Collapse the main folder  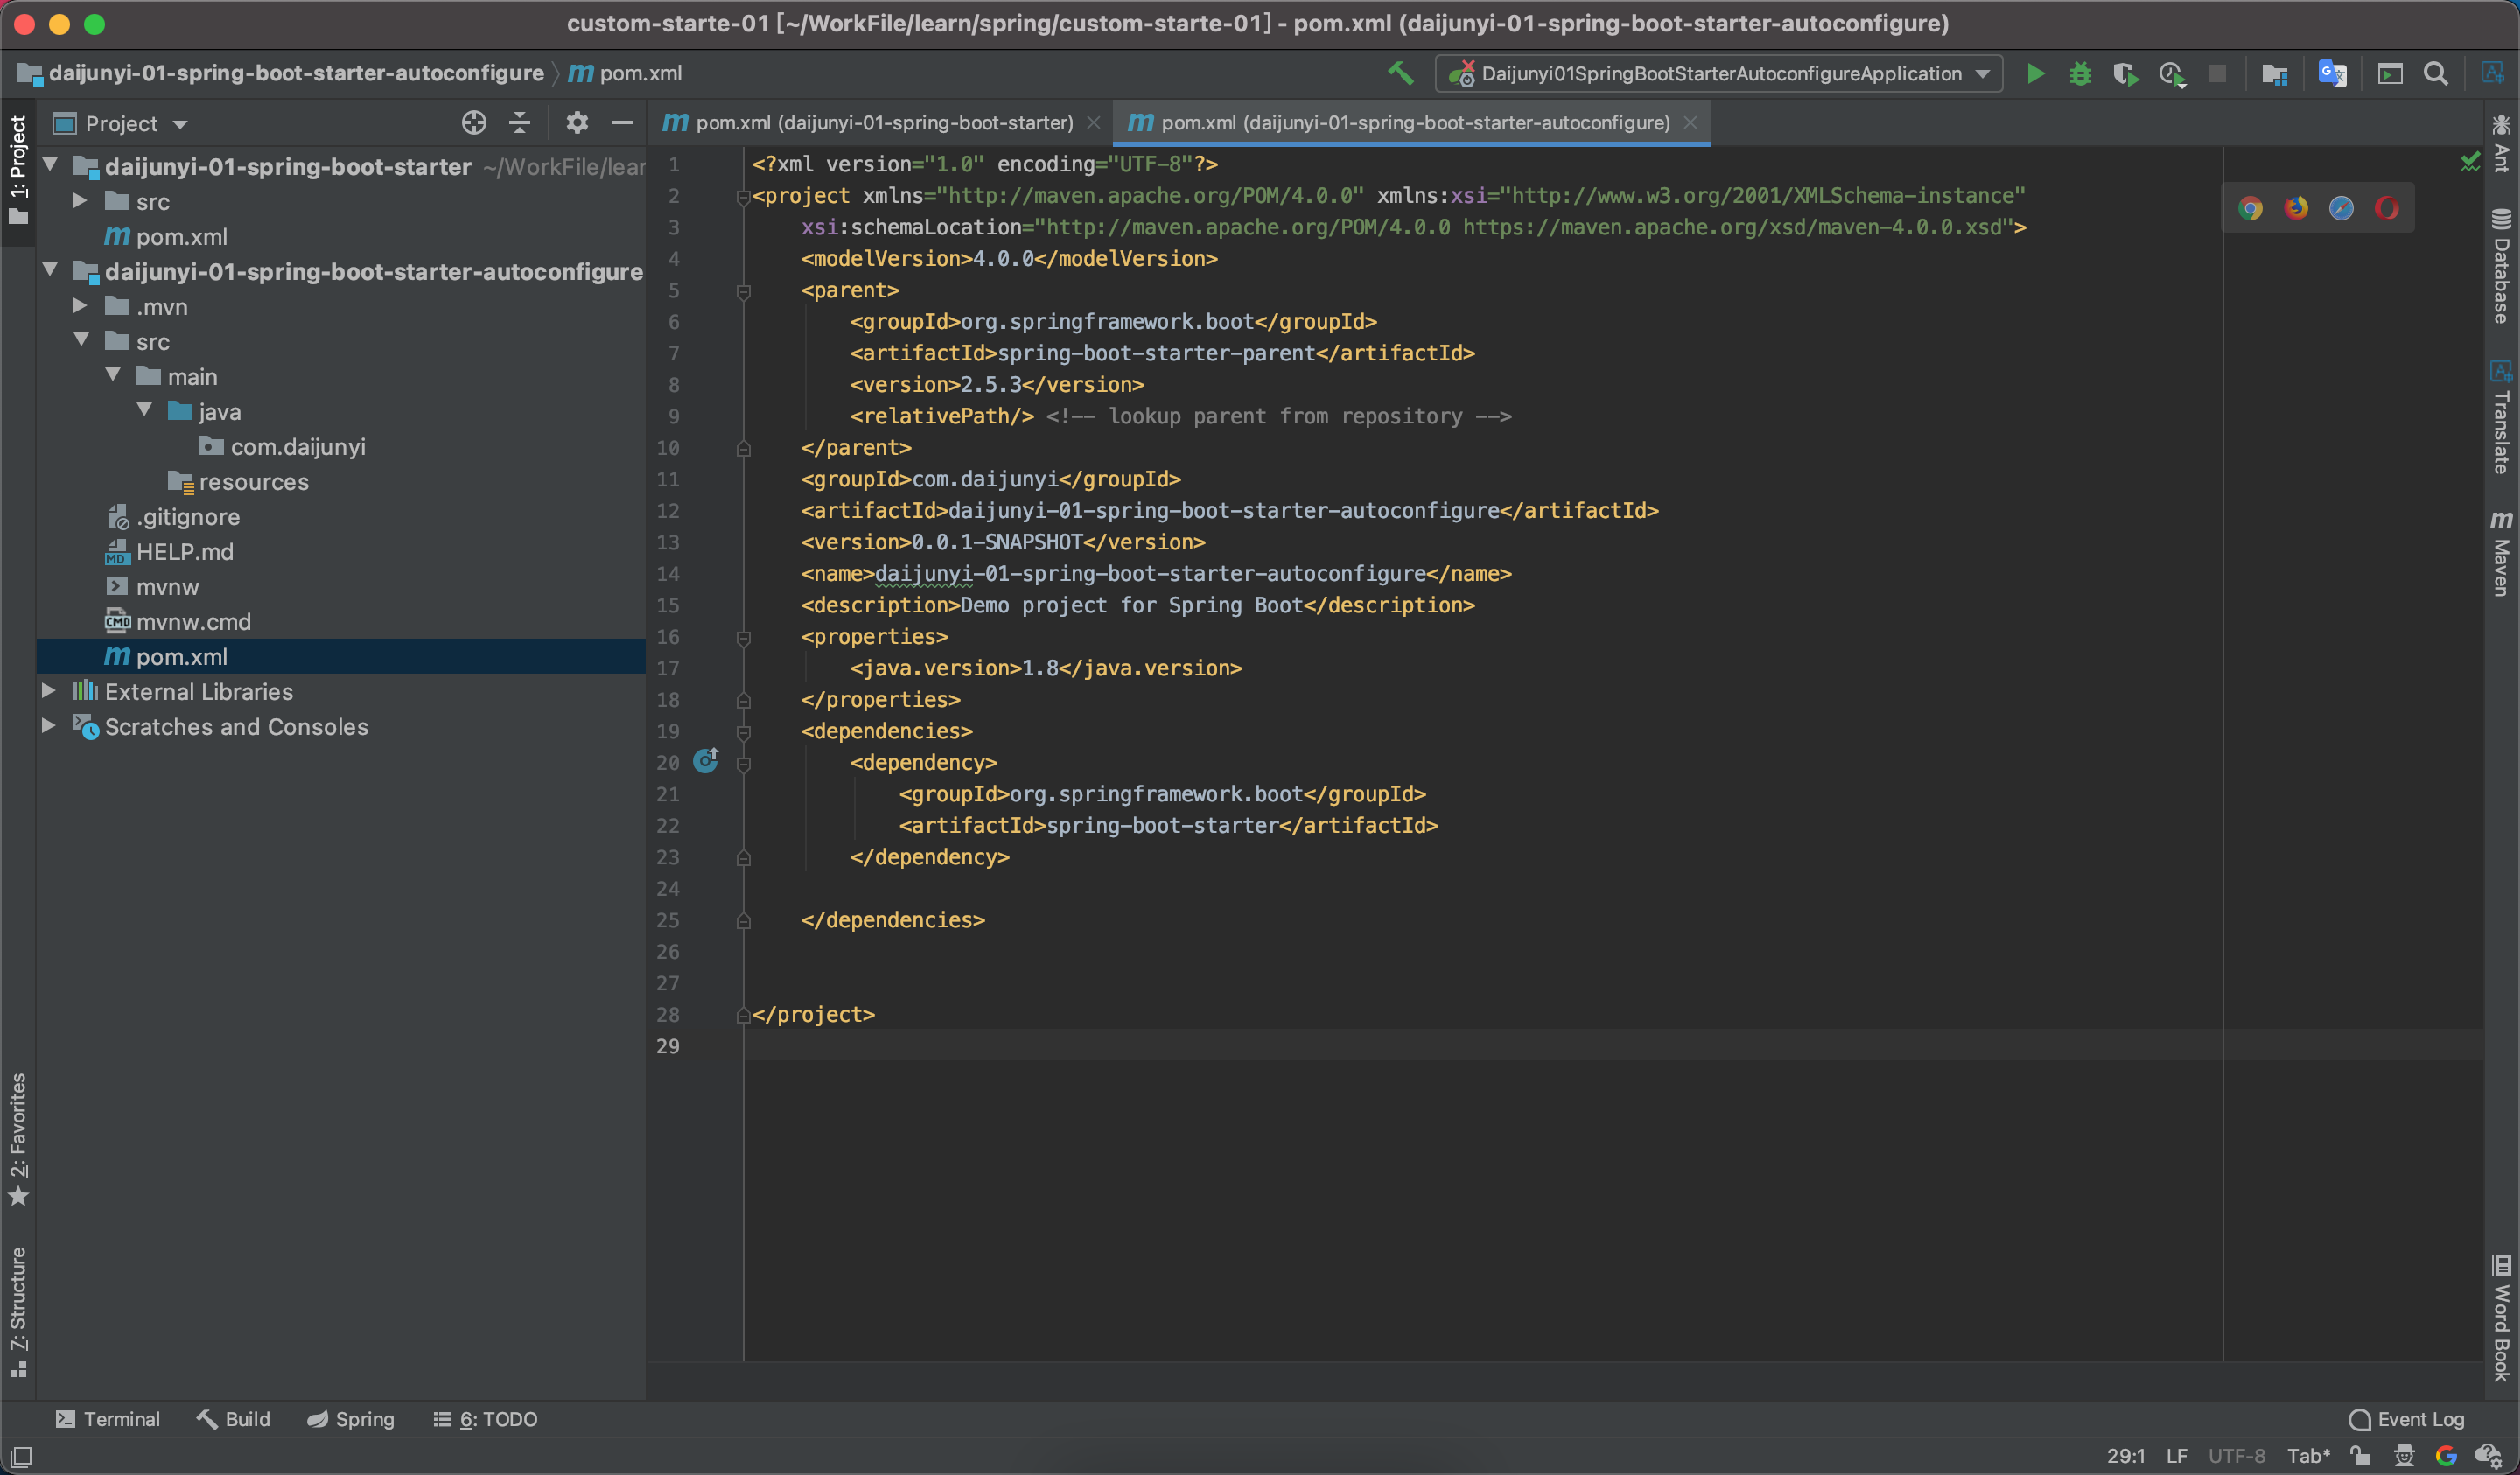coord(113,375)
